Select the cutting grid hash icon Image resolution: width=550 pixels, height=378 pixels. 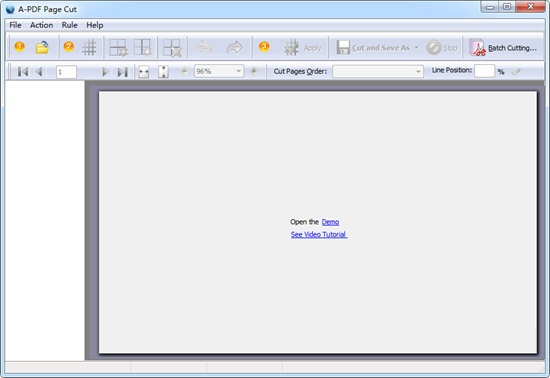tap(89, 47)
